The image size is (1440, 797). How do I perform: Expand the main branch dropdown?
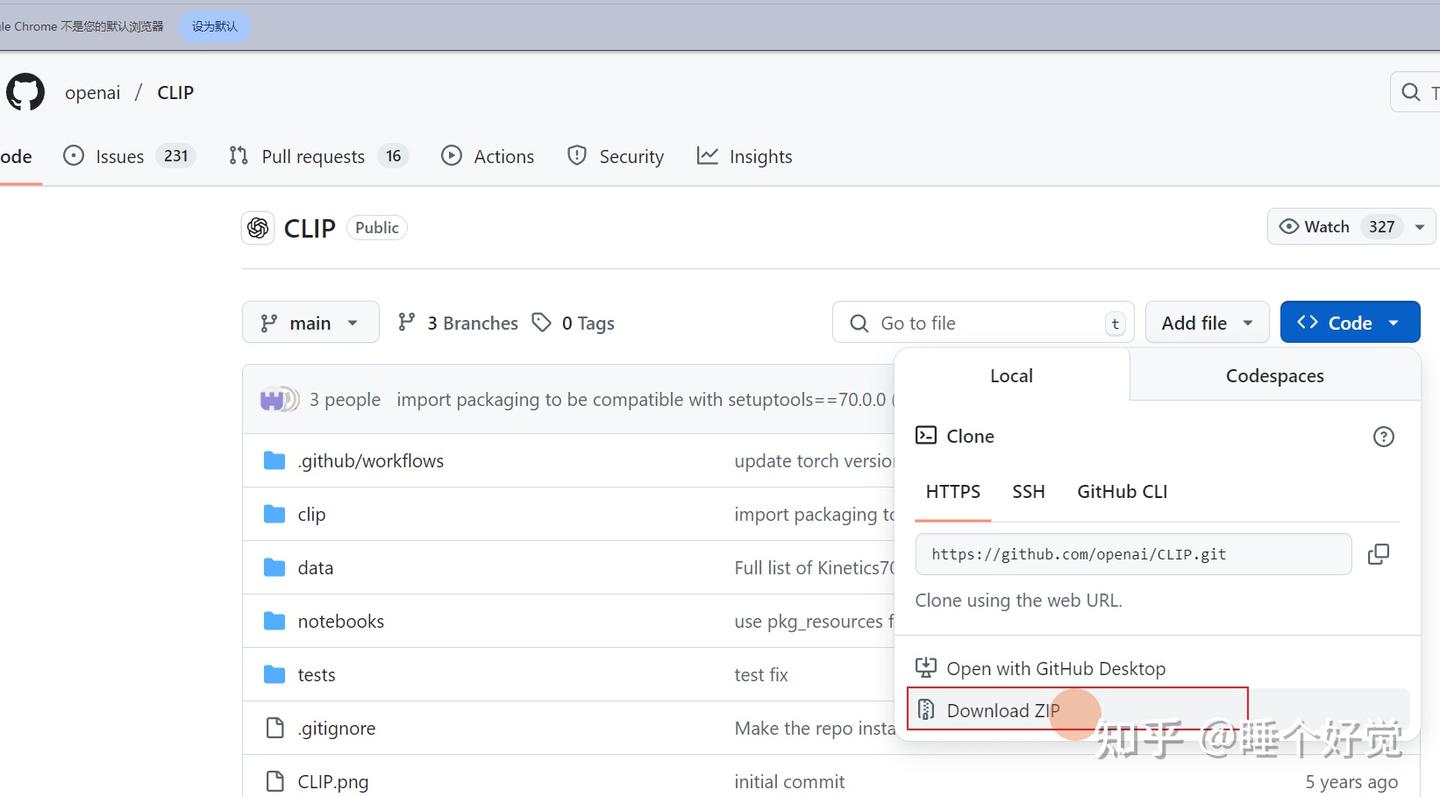310,322
